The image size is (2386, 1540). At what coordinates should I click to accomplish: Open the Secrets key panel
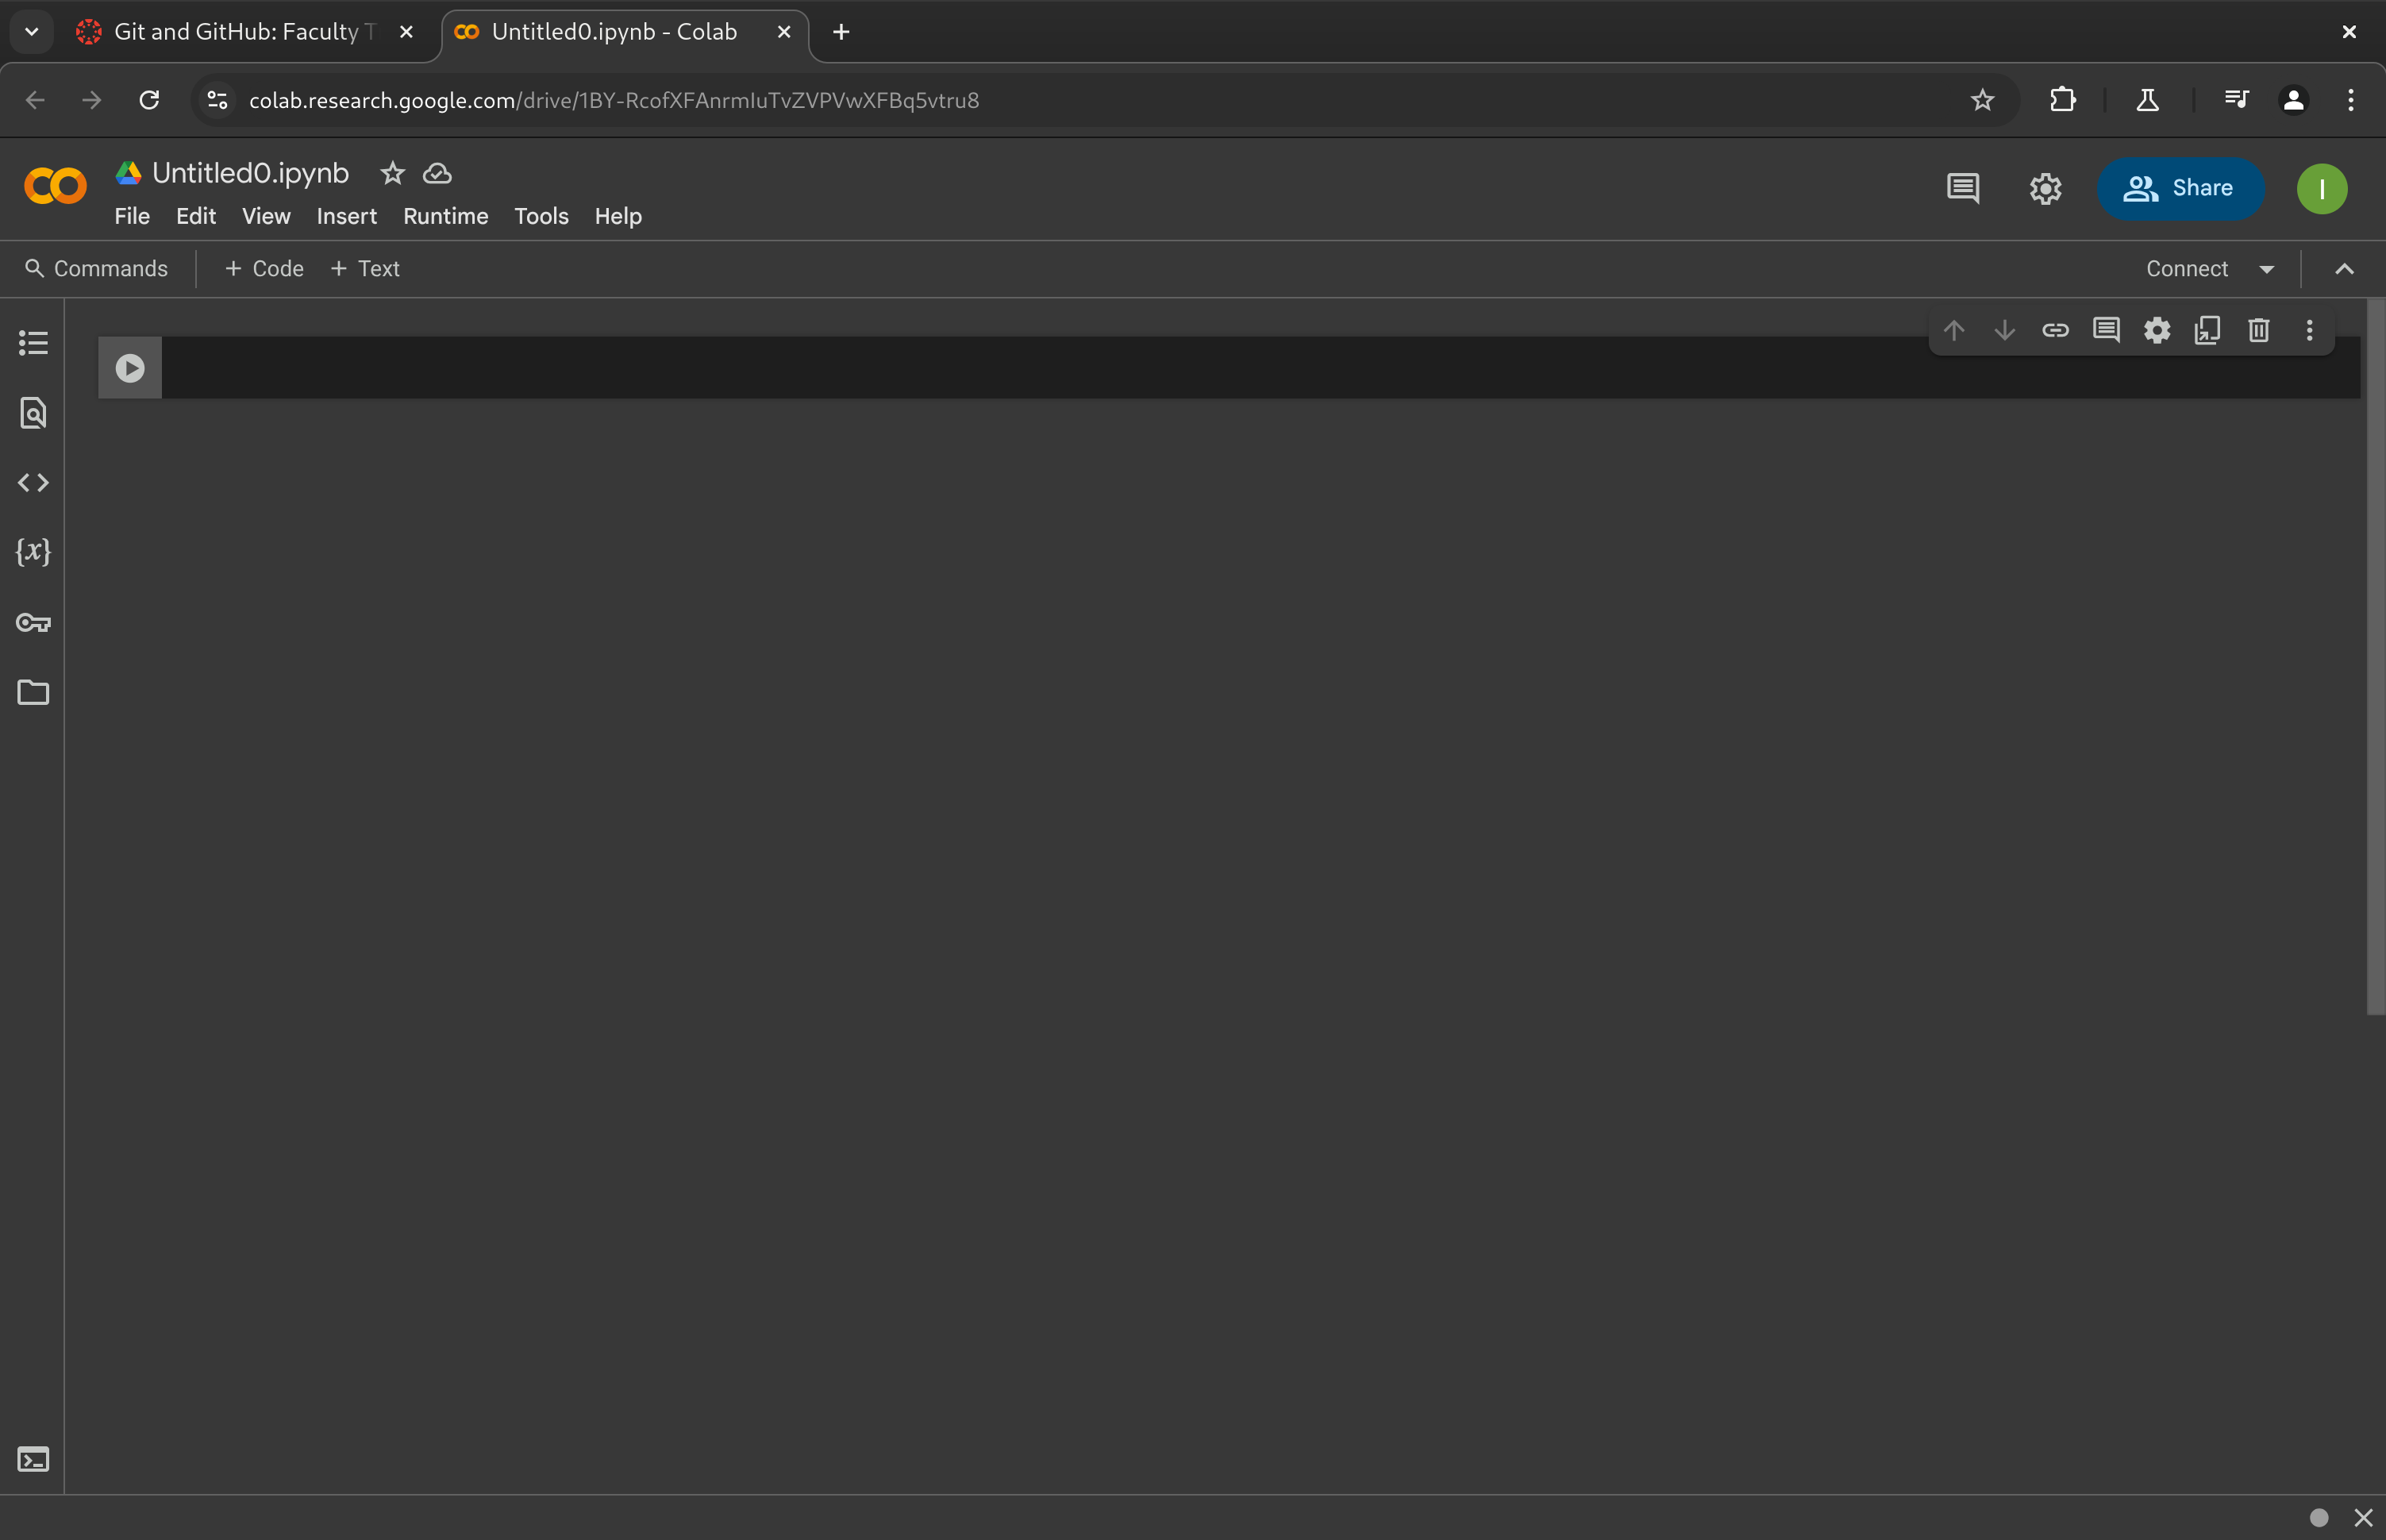pyautogui.click(x=33, y=623)
